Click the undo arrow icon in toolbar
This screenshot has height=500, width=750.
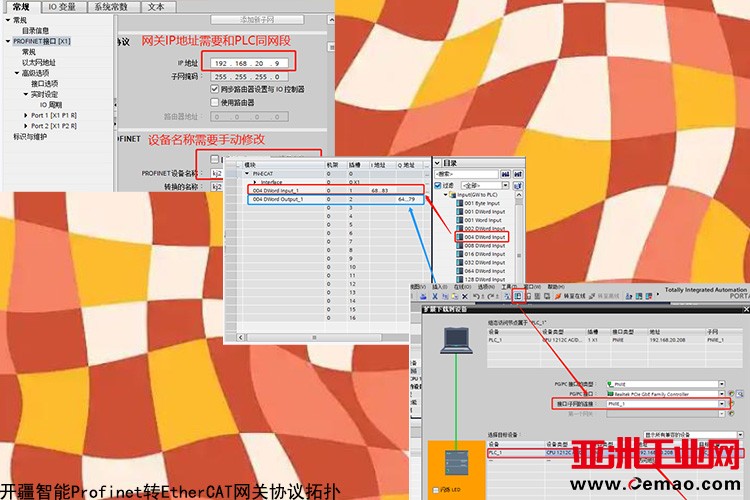point(477,297)
